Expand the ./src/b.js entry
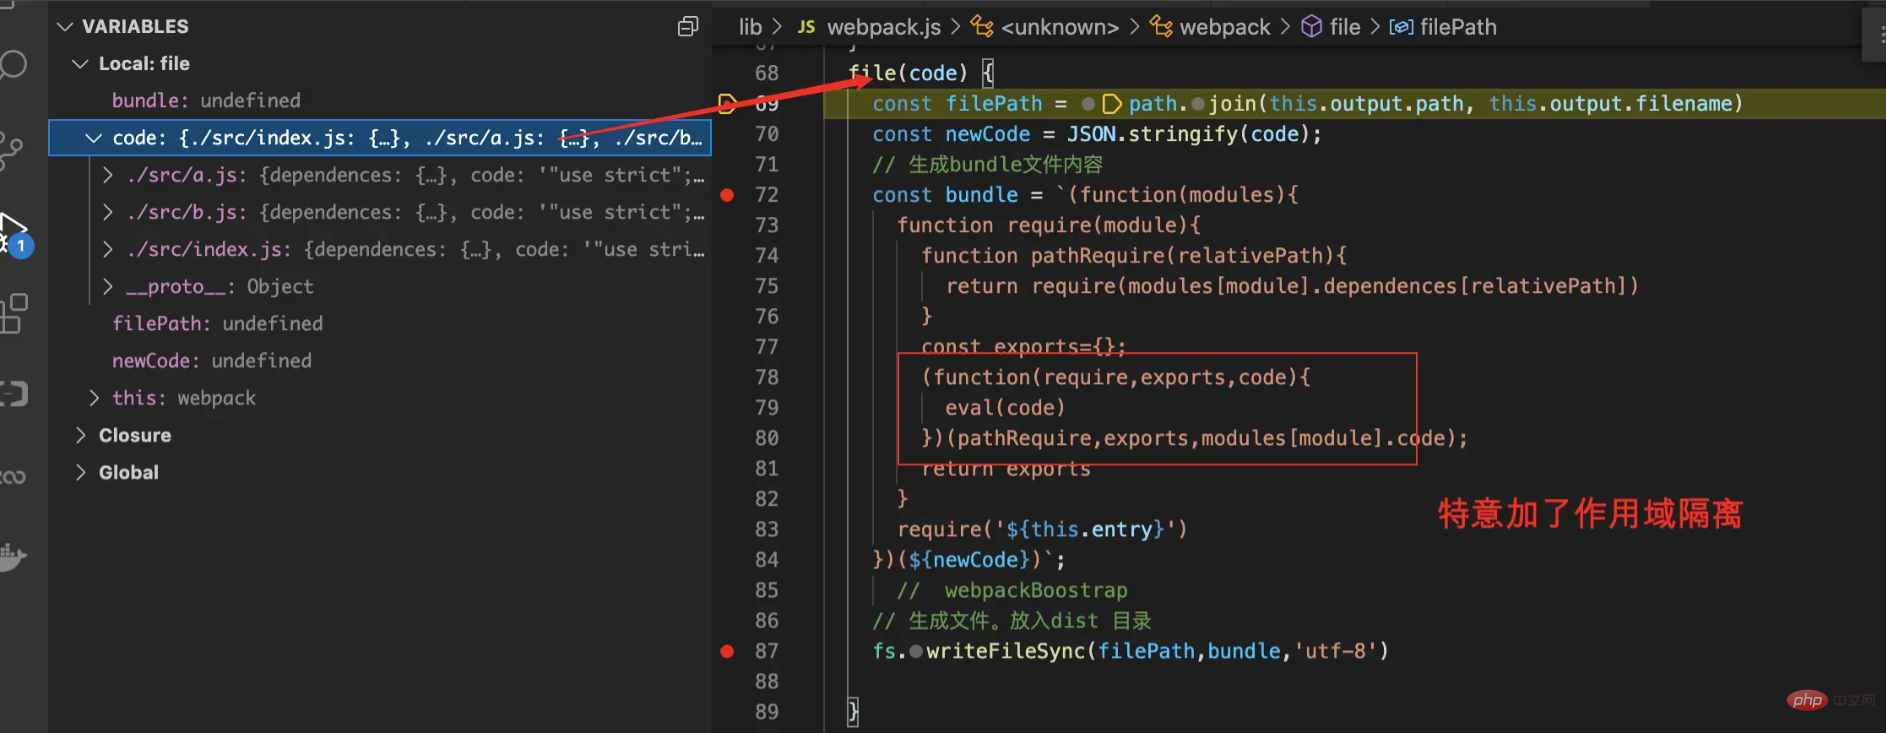This screenshot has height=733, width=1886. (x=108, y=212)
